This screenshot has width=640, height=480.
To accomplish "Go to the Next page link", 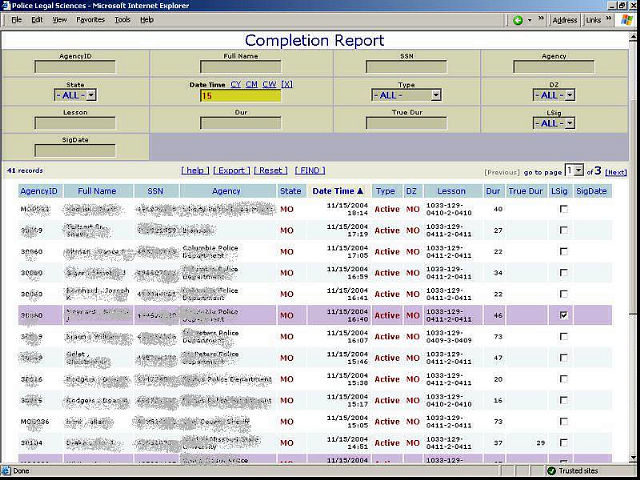I will point(616,172).
